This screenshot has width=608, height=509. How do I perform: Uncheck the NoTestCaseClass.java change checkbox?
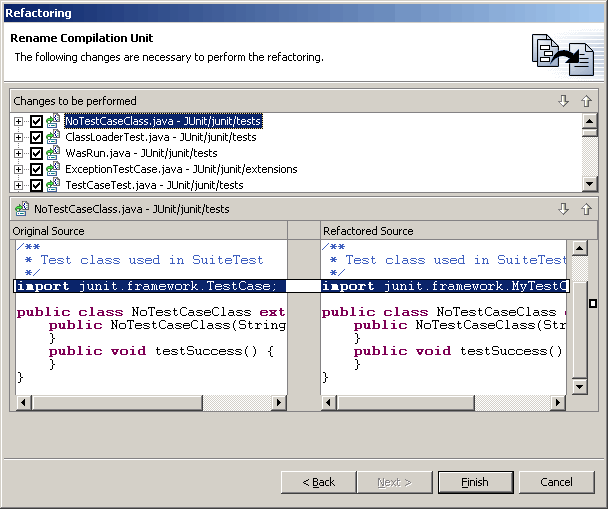tap(37, 122)
